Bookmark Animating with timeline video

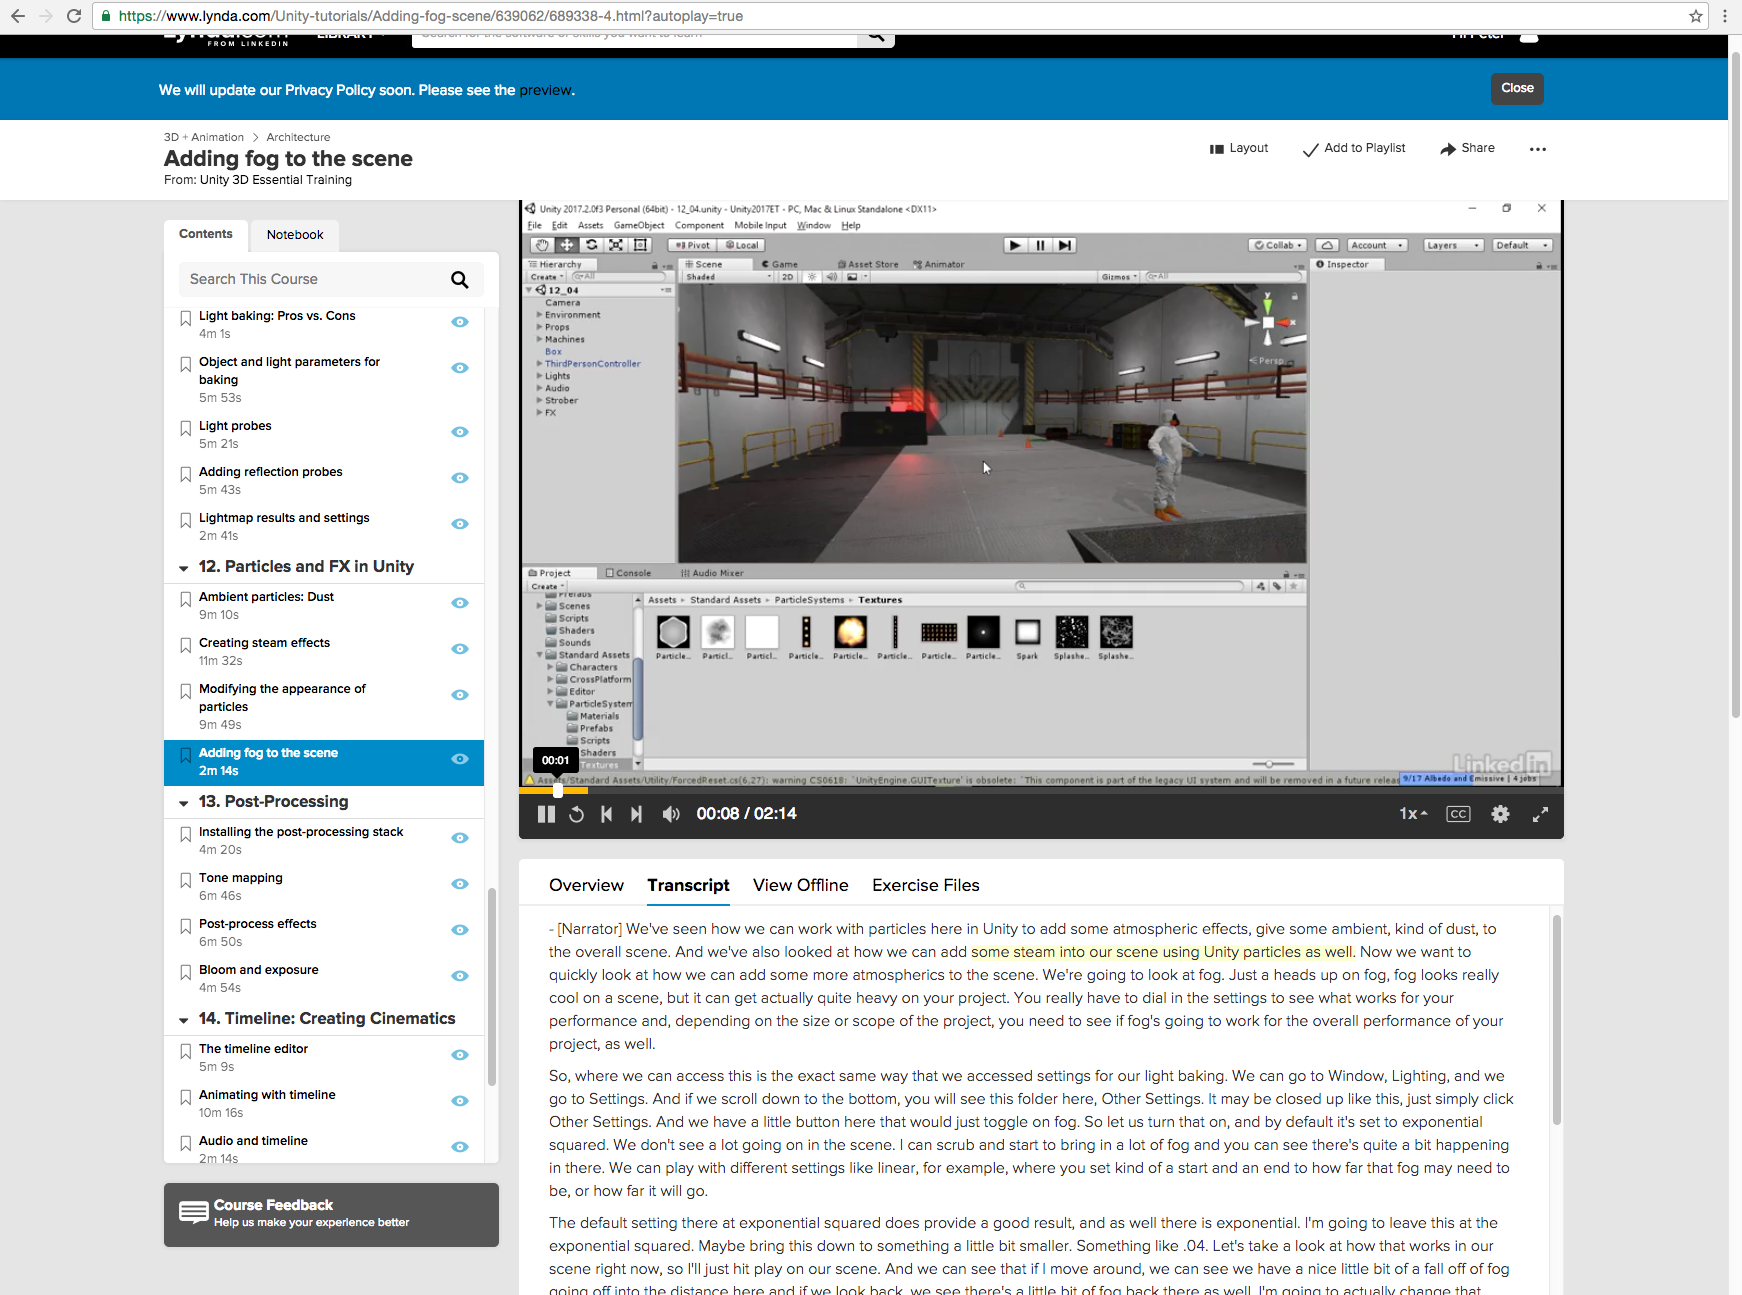pyautogui.click(x=185, y=1098)
